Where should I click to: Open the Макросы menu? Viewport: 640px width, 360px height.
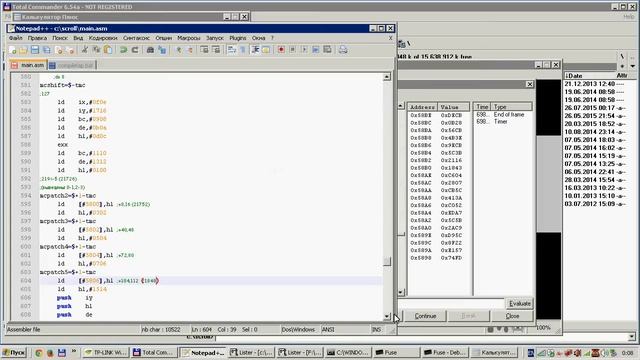tap(189, 38)
